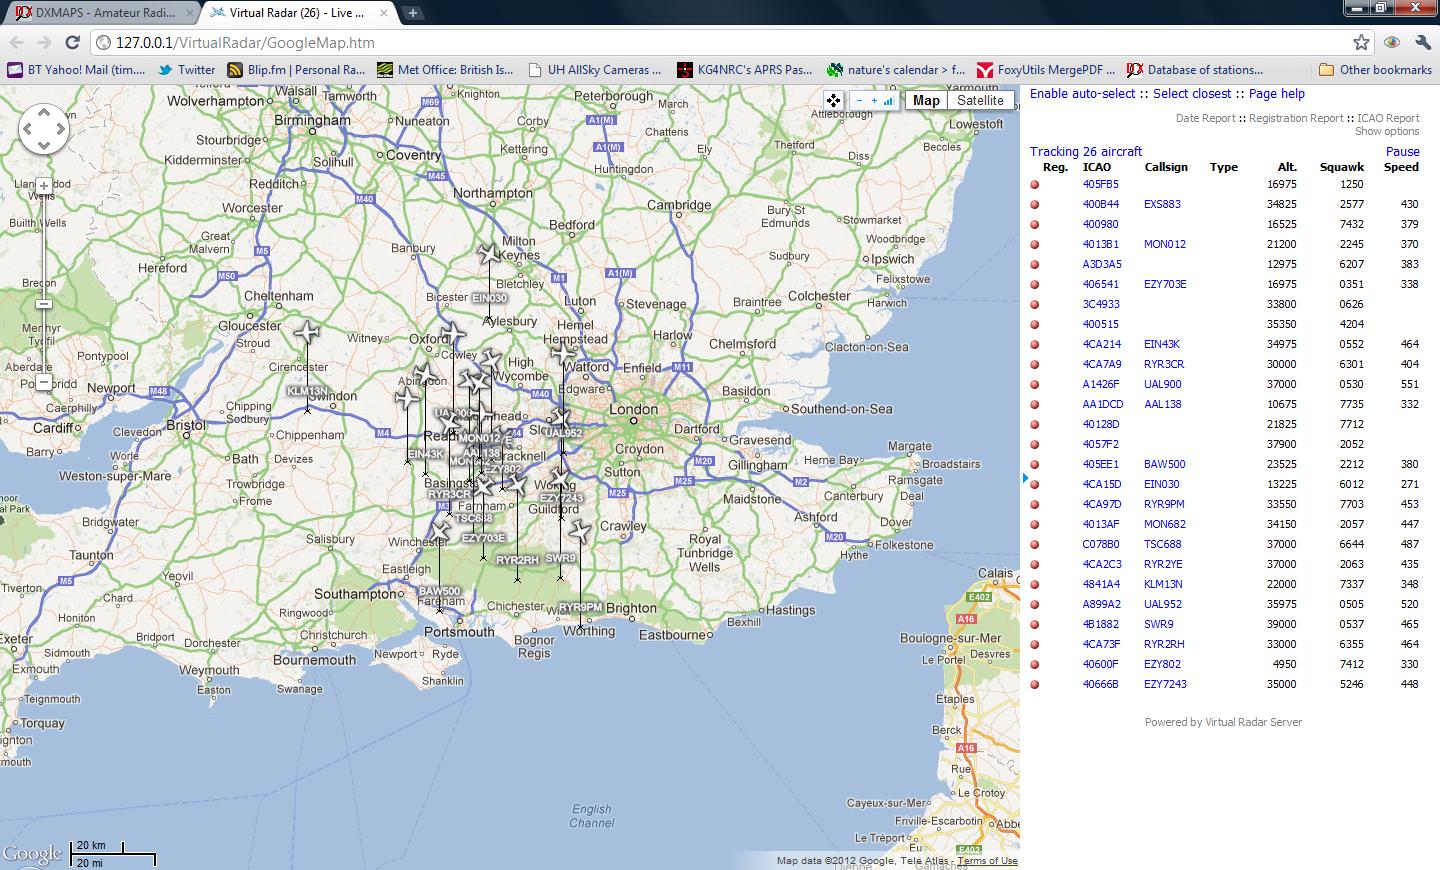The image size is (1440, 870).
Task: Click the red dot in the UAL900 row
Action: [x=1035, y=384]
